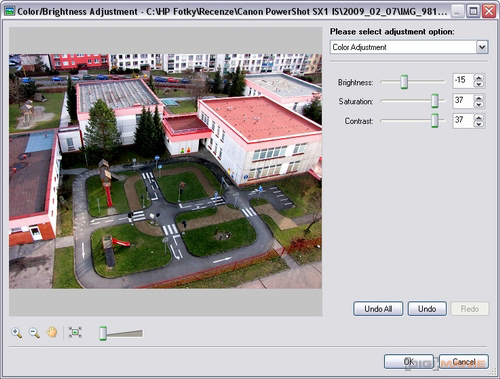
Task: Maximize the Color/Brightness Adjustment window
Action: [x=473, y=11]
